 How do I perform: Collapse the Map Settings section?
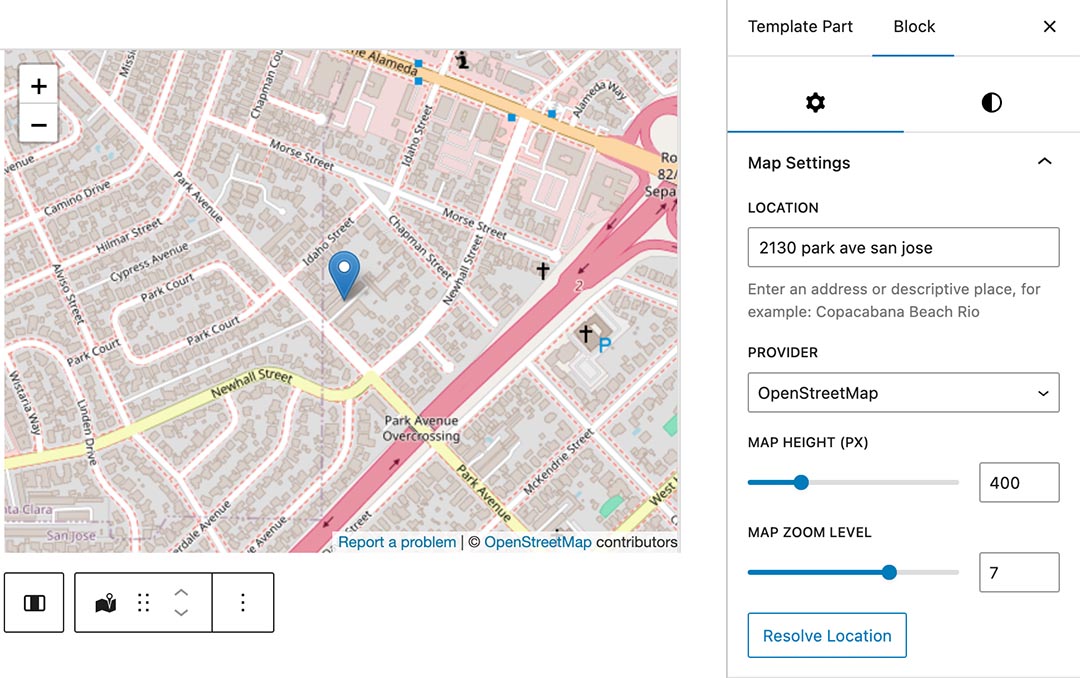(1045, 161)
